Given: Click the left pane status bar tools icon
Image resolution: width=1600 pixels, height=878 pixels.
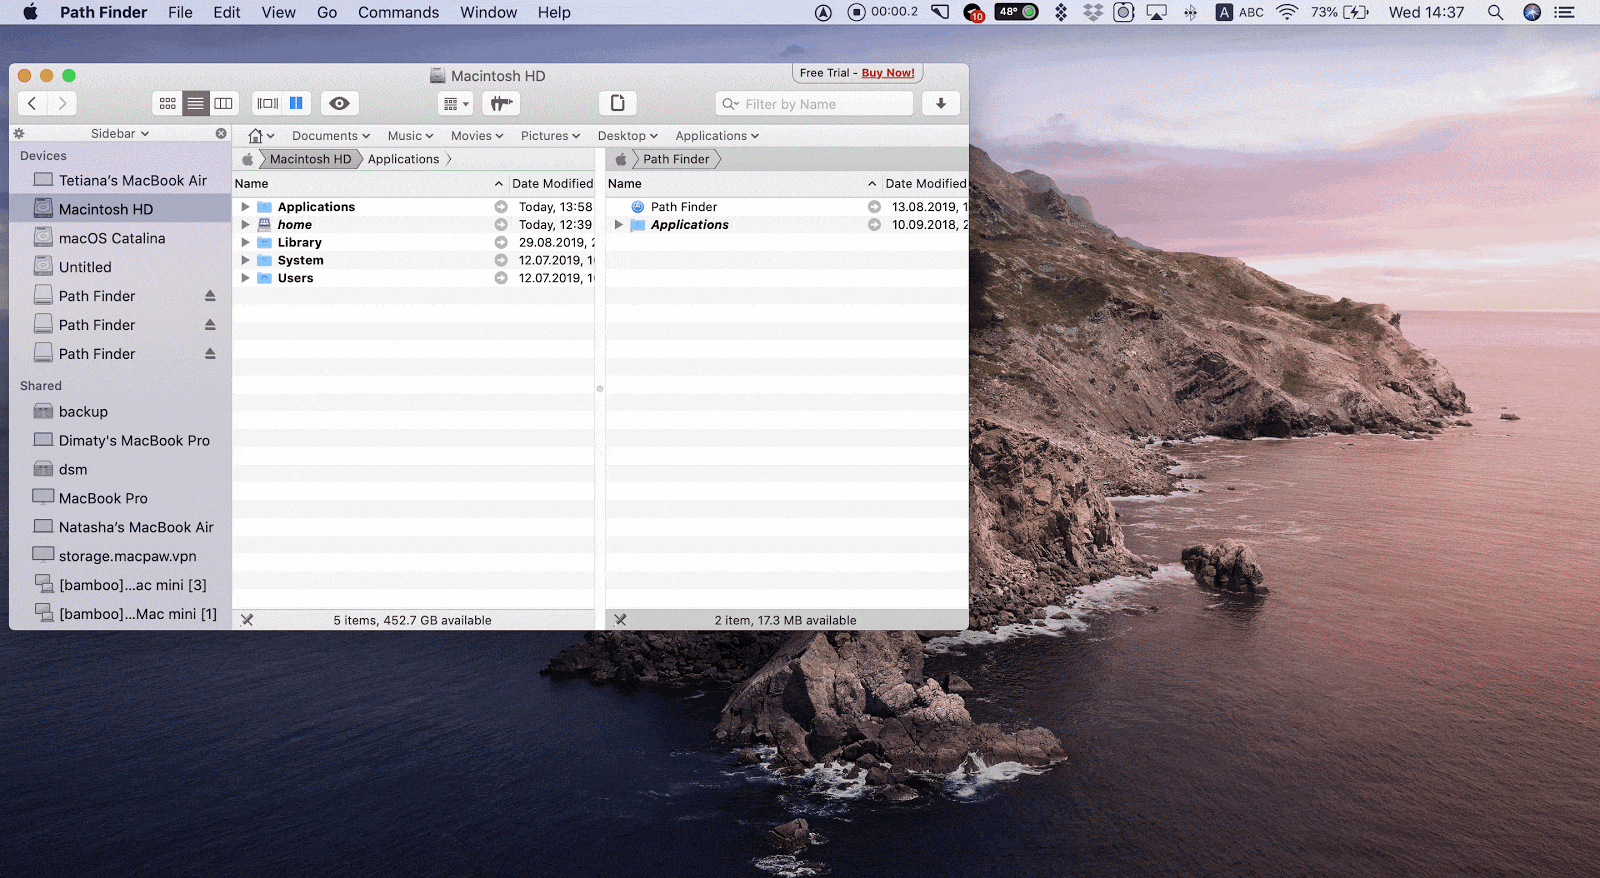Looking at the screenshot, I should 247,620.
